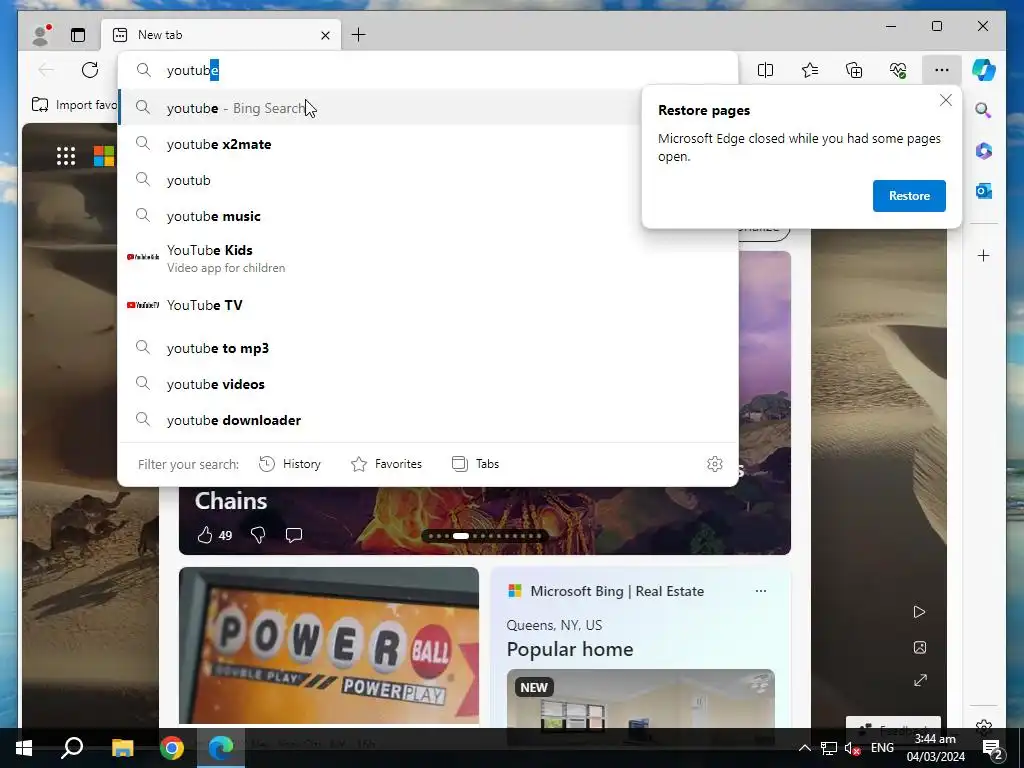The image size is (1024, 768).
Task: Click Import favorites in bookmarks bar
Action: click(x=74, y=104)
